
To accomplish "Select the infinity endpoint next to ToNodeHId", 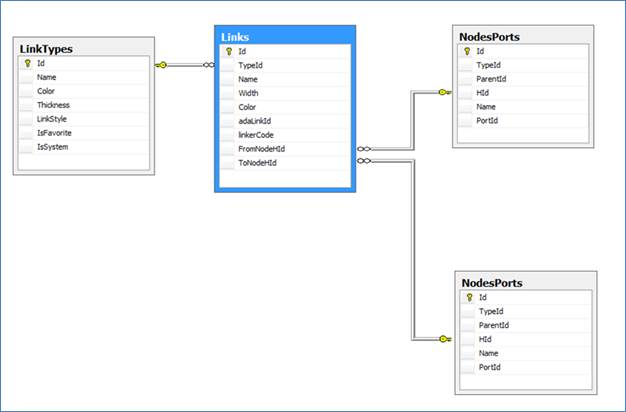I will (365, 160).
